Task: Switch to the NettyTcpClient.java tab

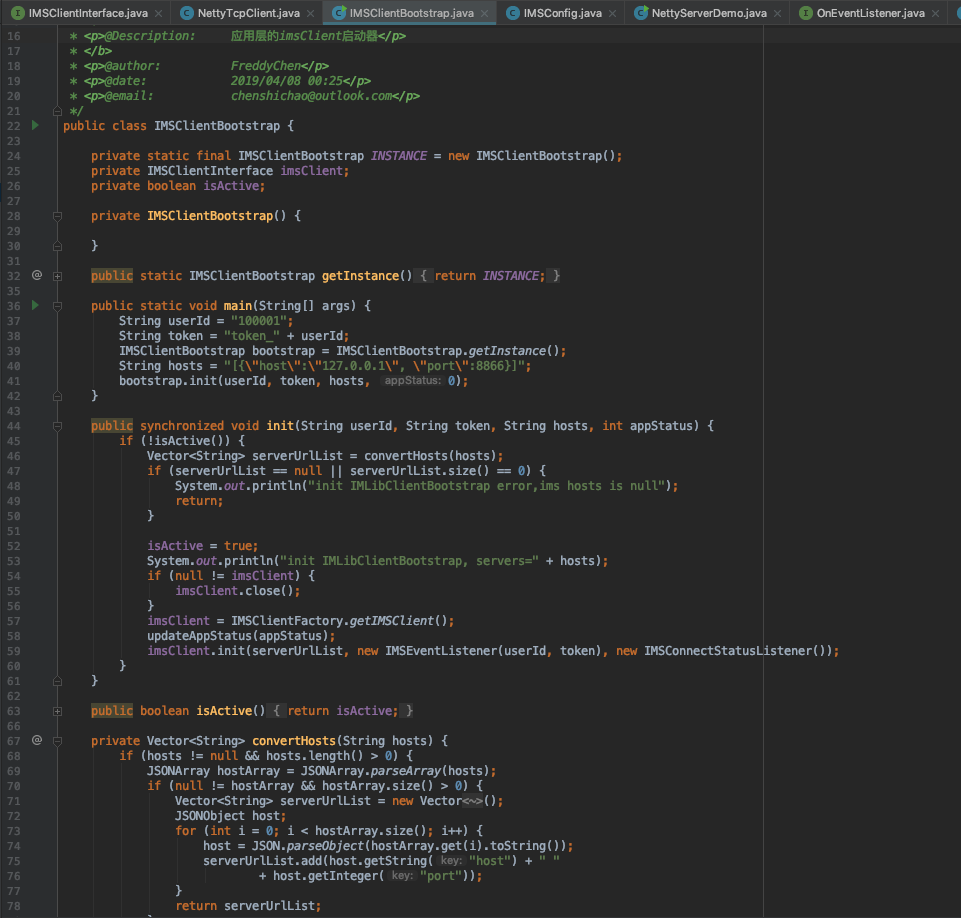Action: click(248, 13)
